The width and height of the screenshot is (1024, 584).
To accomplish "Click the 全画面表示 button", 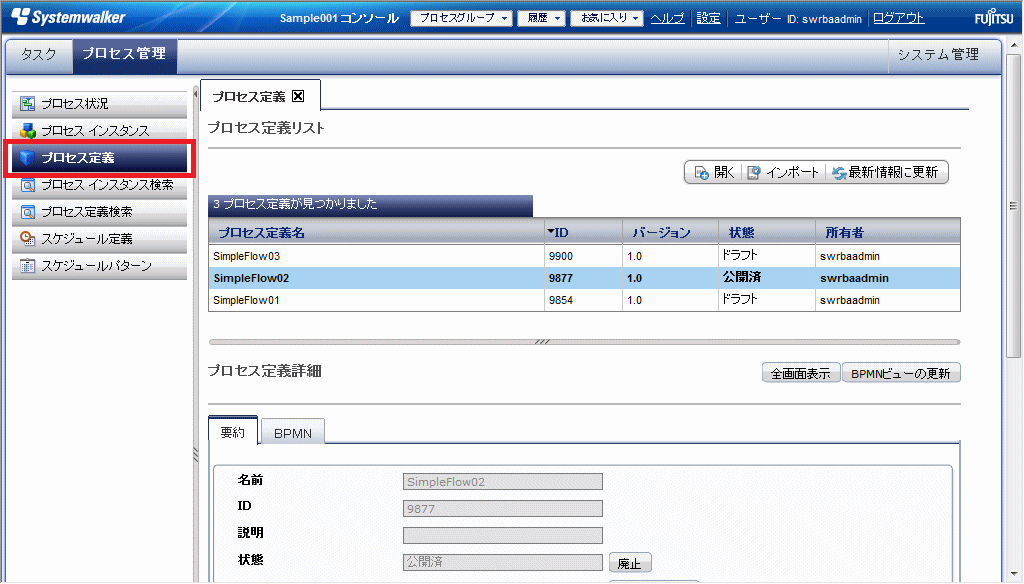I will (x=801, y=373).
